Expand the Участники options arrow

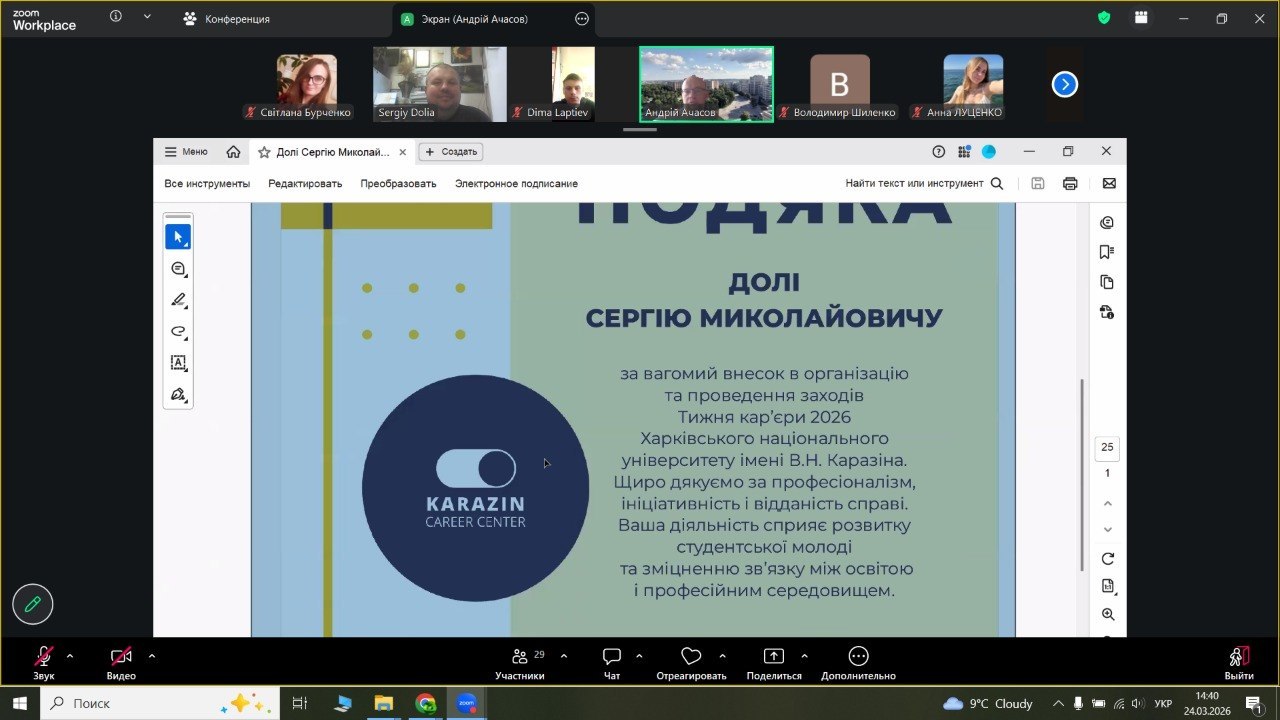[564, 656]
